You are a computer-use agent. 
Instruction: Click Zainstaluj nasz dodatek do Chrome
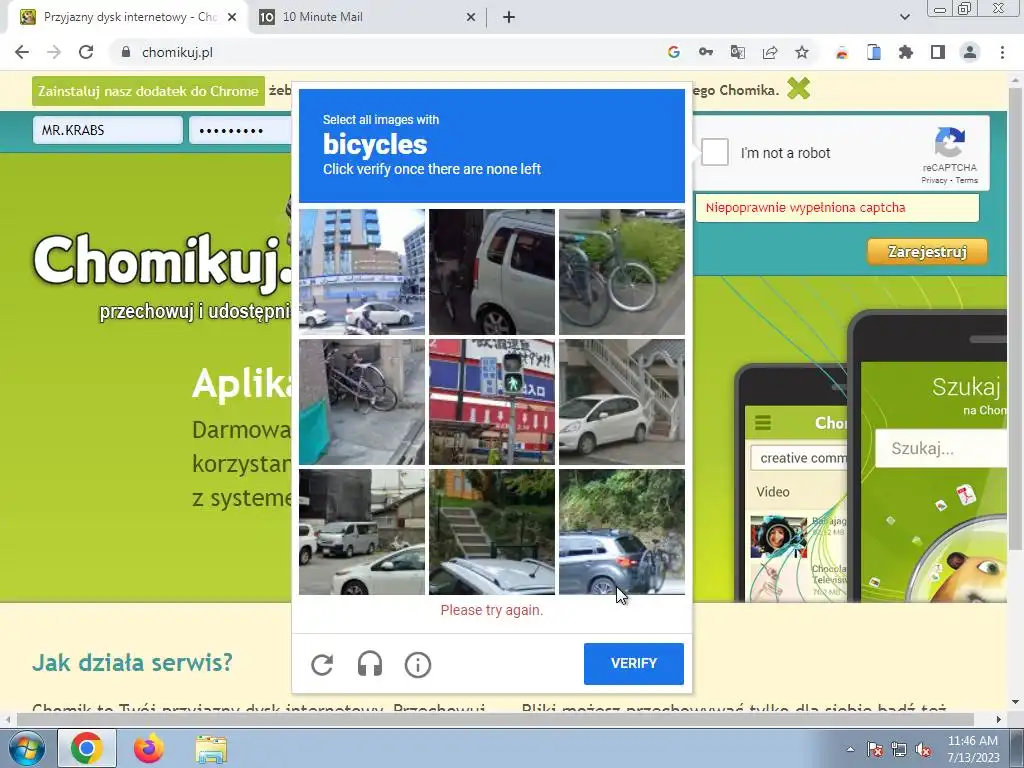click(148, 91)
